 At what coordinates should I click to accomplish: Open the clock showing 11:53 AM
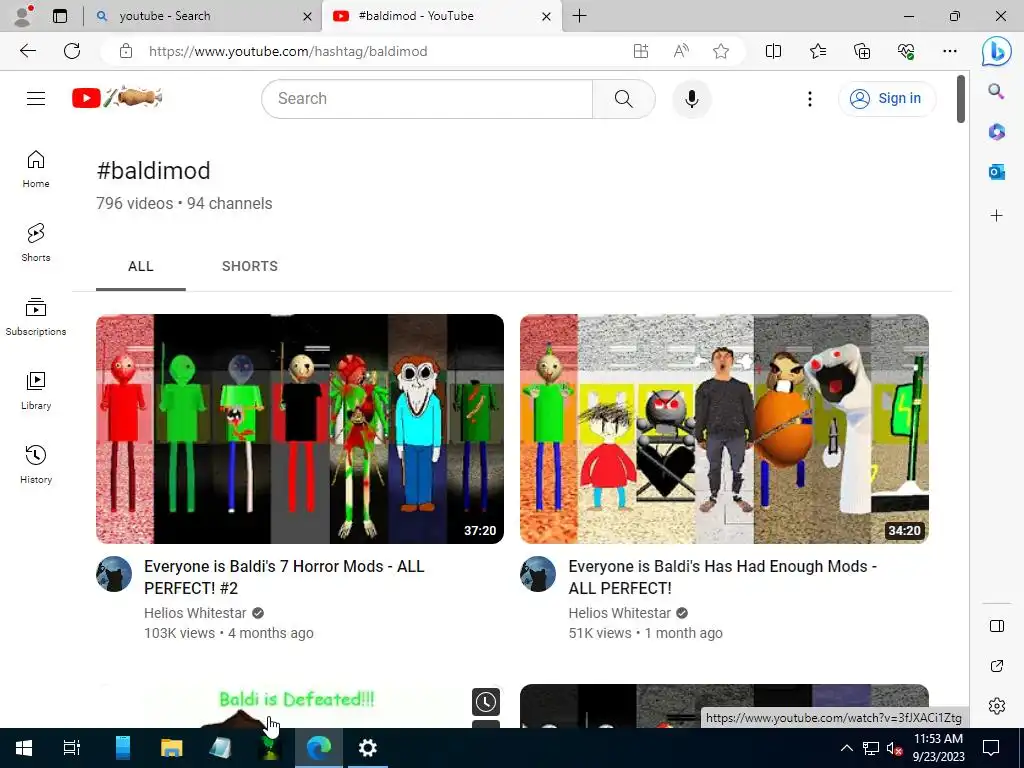coord(938,748)
